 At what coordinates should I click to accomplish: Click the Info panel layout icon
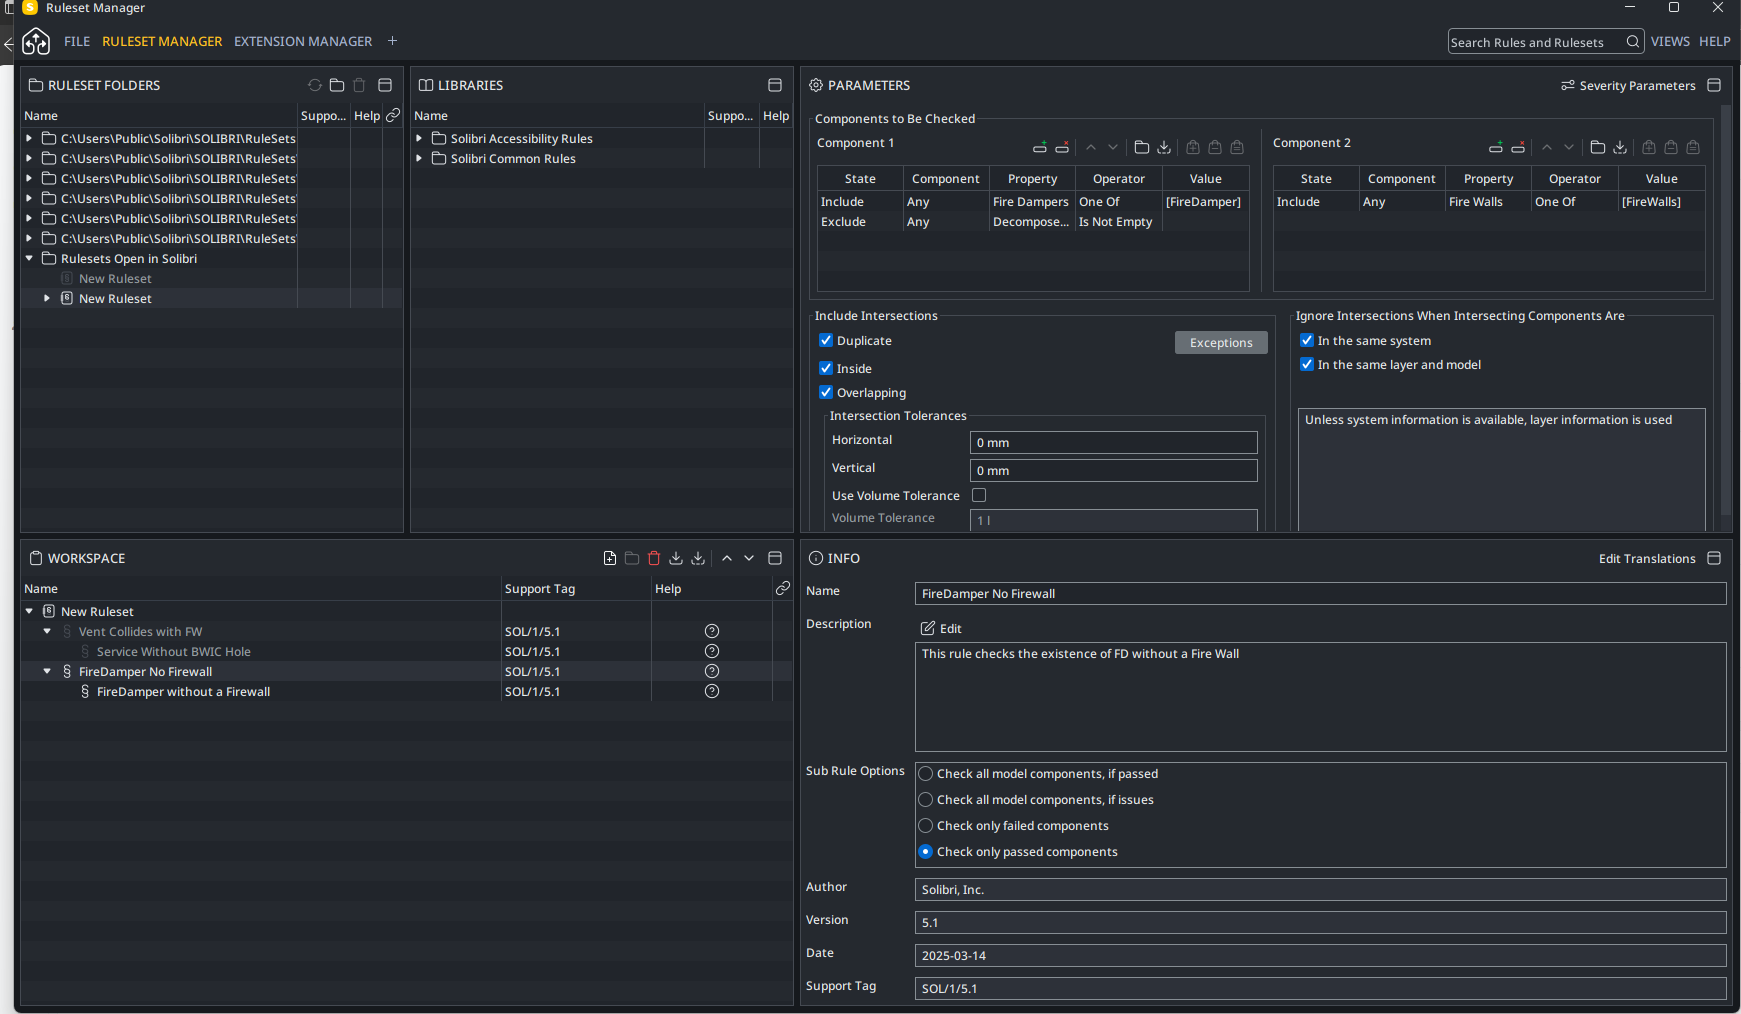pos(1714,558)
